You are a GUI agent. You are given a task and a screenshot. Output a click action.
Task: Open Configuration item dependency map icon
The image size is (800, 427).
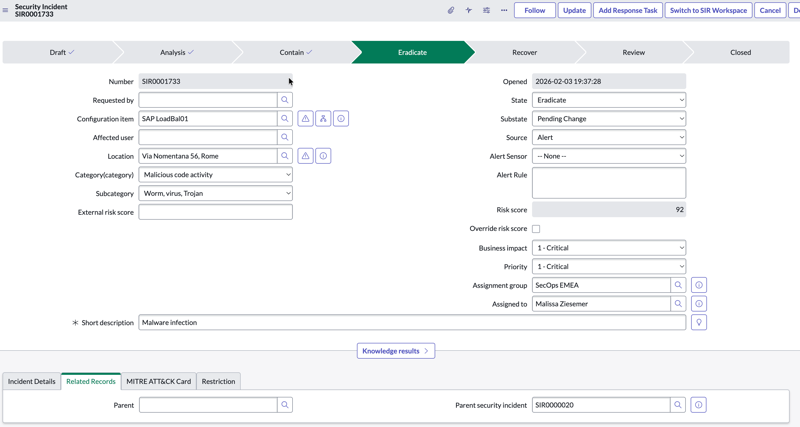point(323,119)
